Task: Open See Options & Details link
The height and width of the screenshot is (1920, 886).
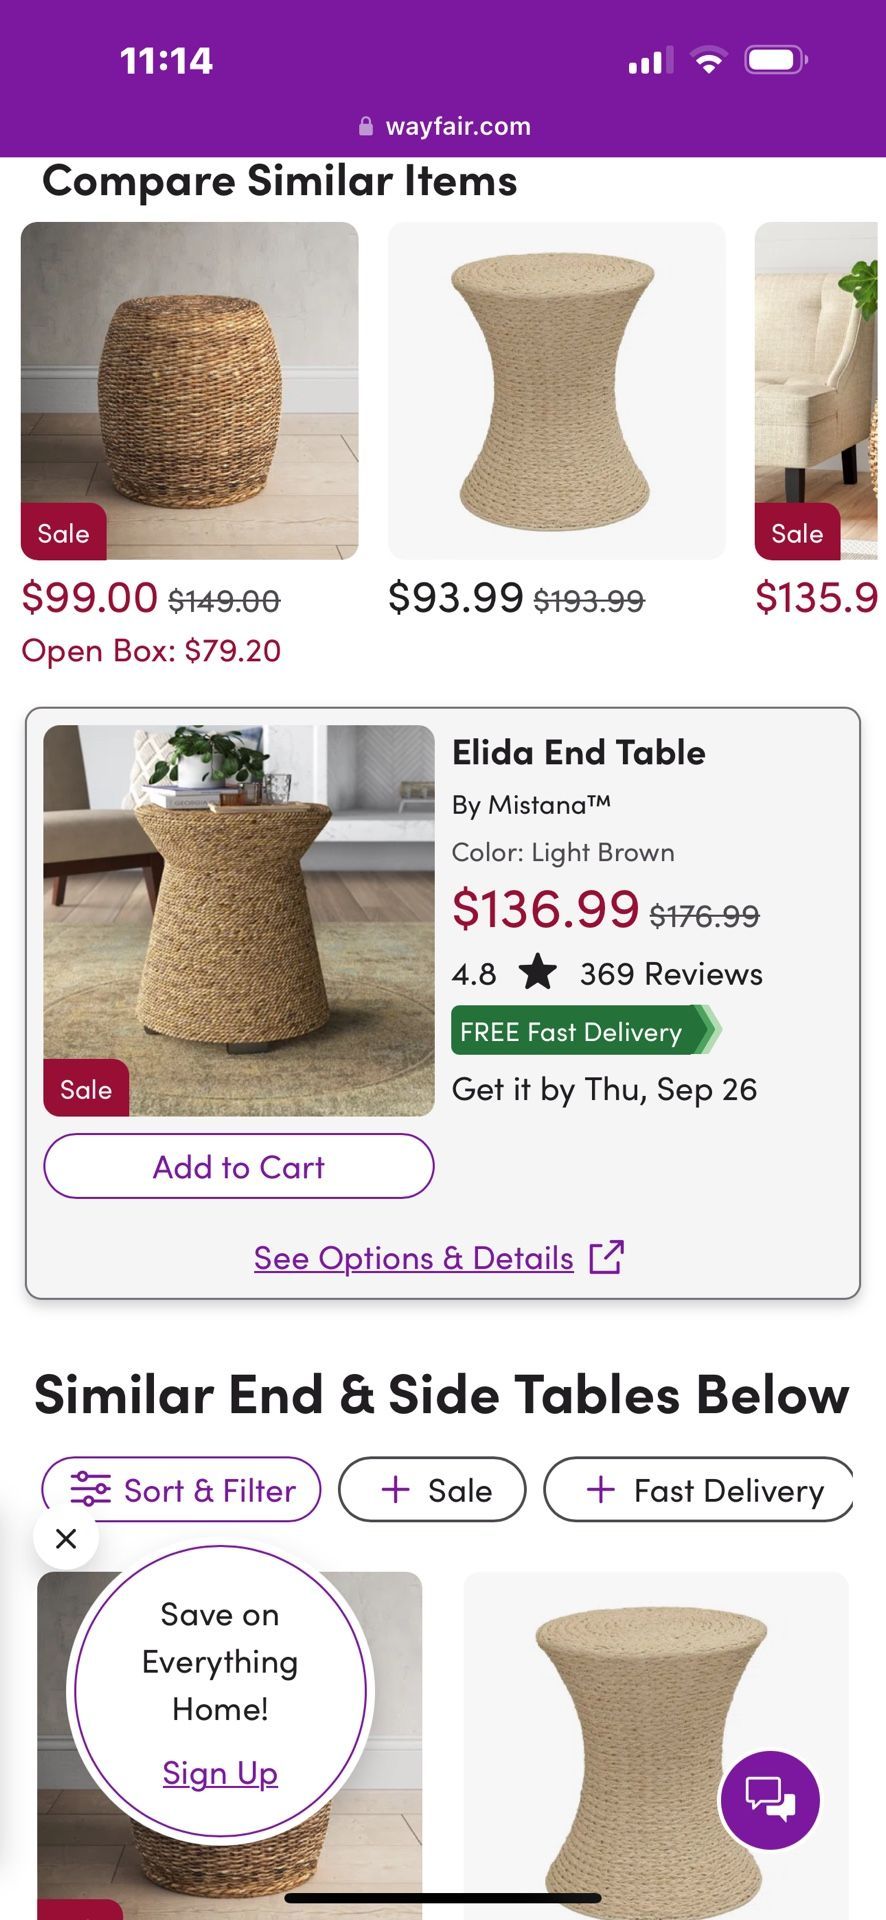Action: pyautogui.click(x=413, y=1258)
